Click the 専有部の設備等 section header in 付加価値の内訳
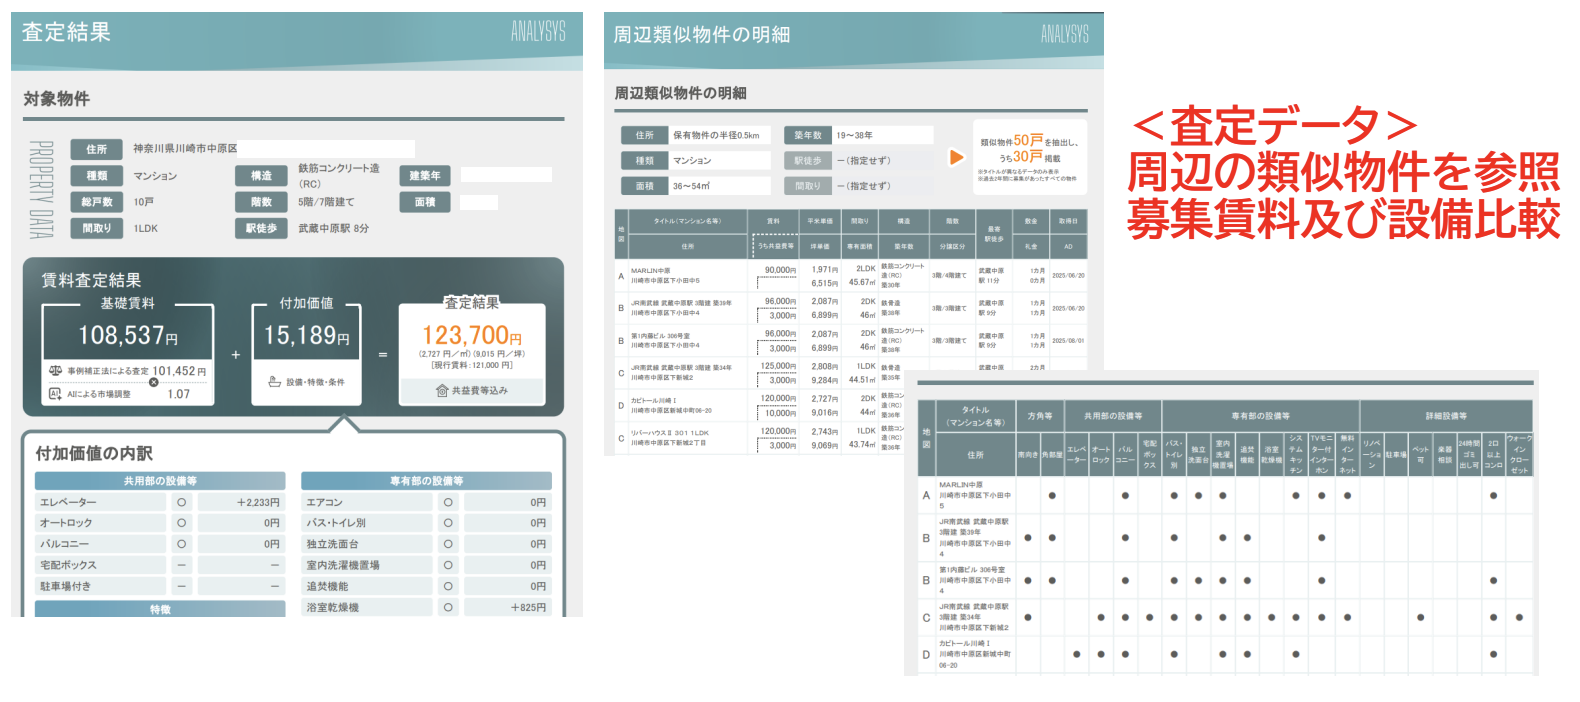The height and width of the screenshot is (702, 1580). [426, 481]
